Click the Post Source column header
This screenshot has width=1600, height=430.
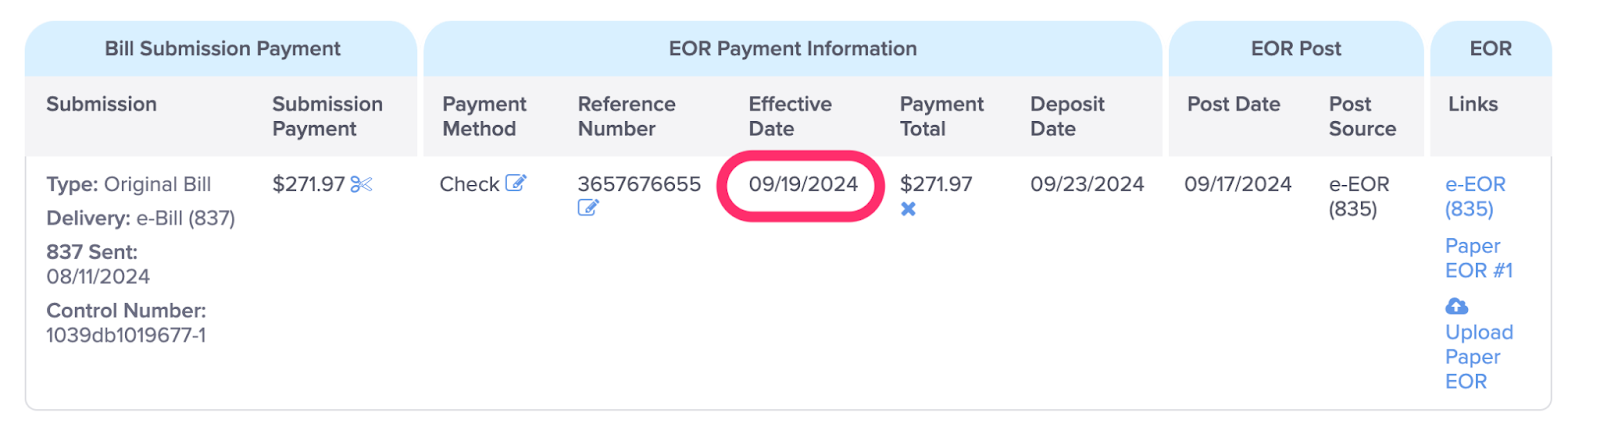tap(1362, 116)
